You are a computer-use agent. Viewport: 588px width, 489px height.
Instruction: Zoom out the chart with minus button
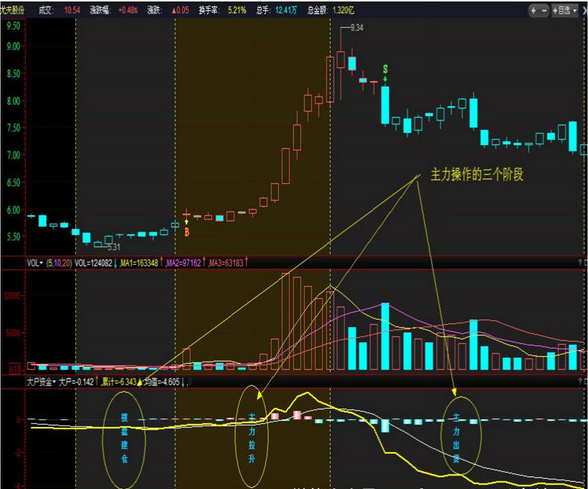click(544, 10)
